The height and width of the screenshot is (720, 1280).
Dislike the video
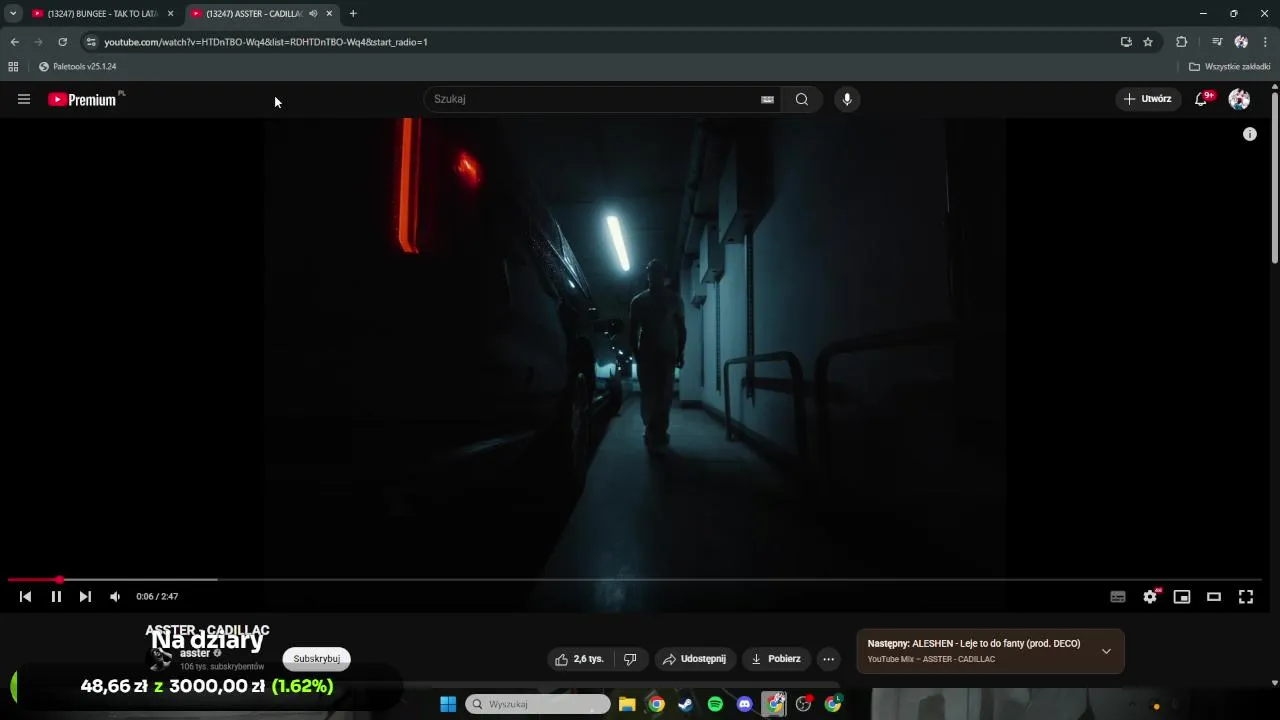(x=630, y=659)
